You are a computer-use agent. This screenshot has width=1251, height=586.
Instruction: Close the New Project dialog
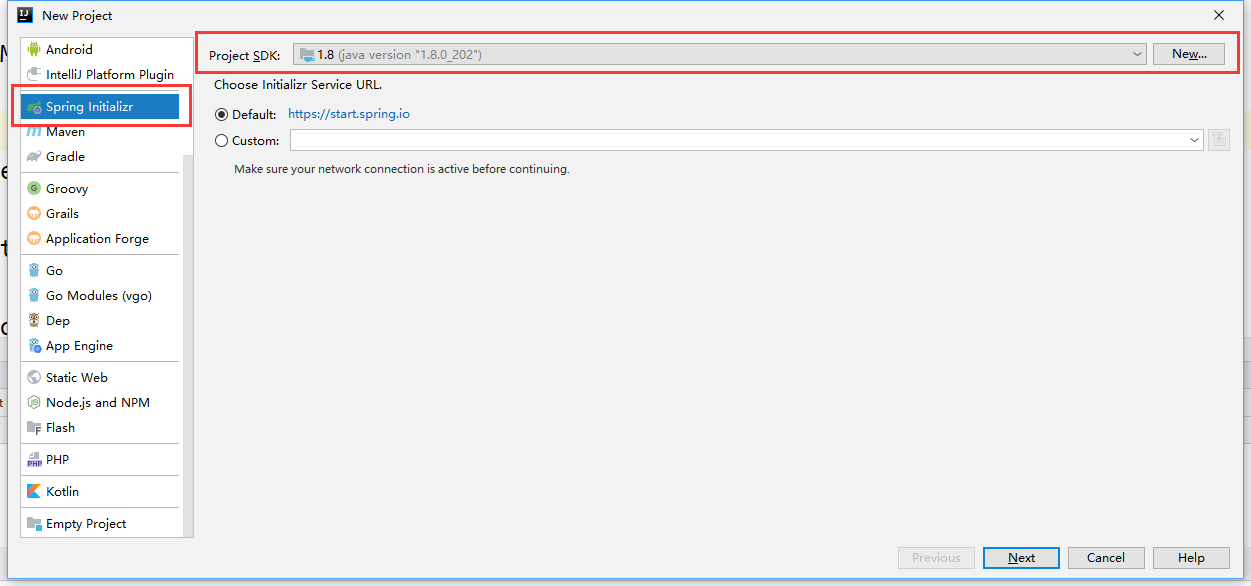1219,15
